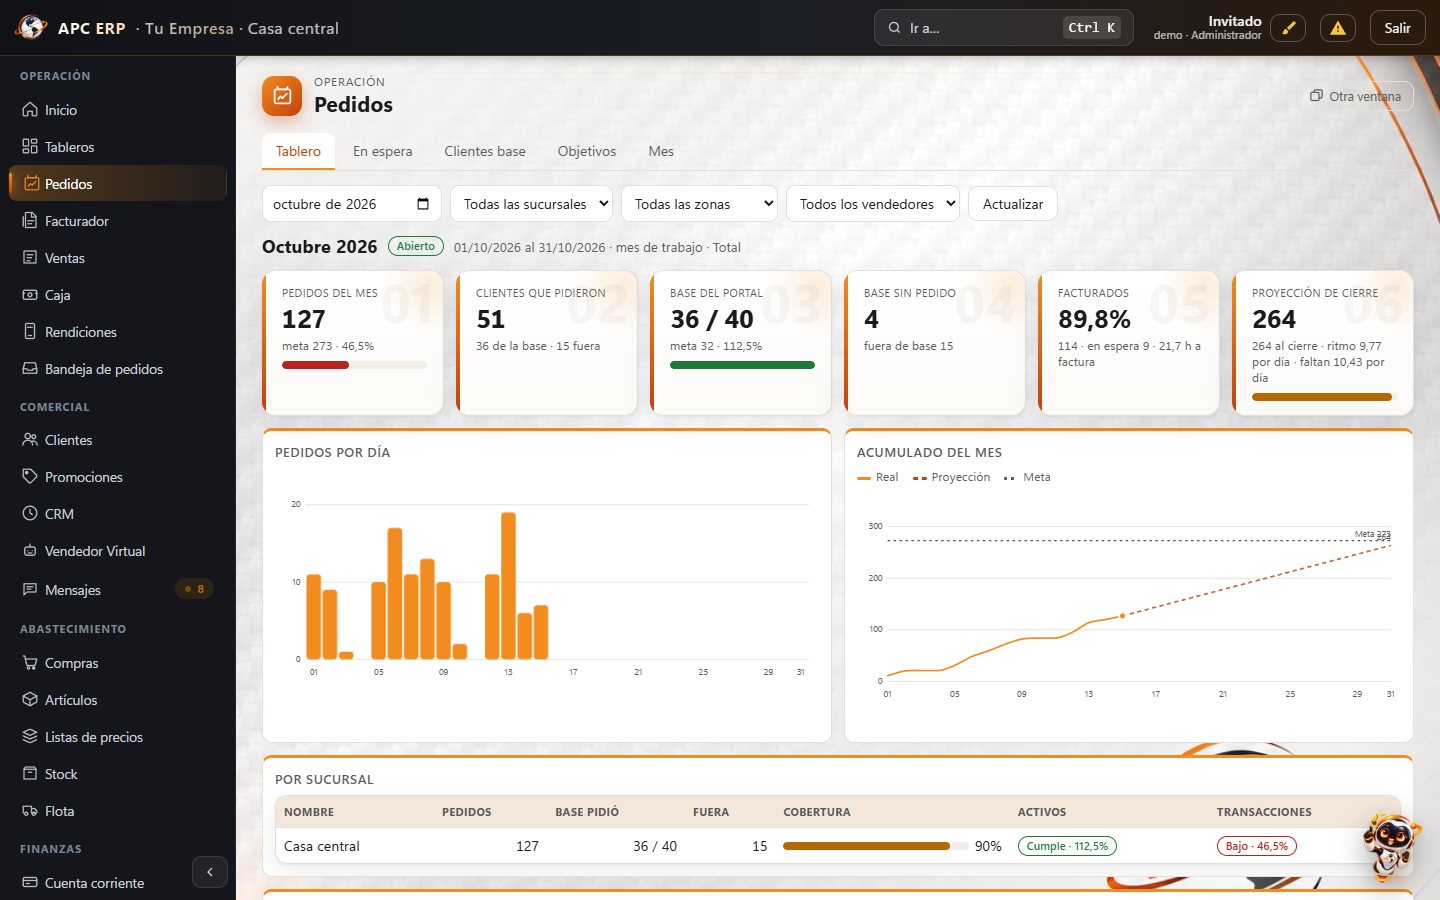Click the Salir button
Screen dimensions: 1440x900
1398,28
